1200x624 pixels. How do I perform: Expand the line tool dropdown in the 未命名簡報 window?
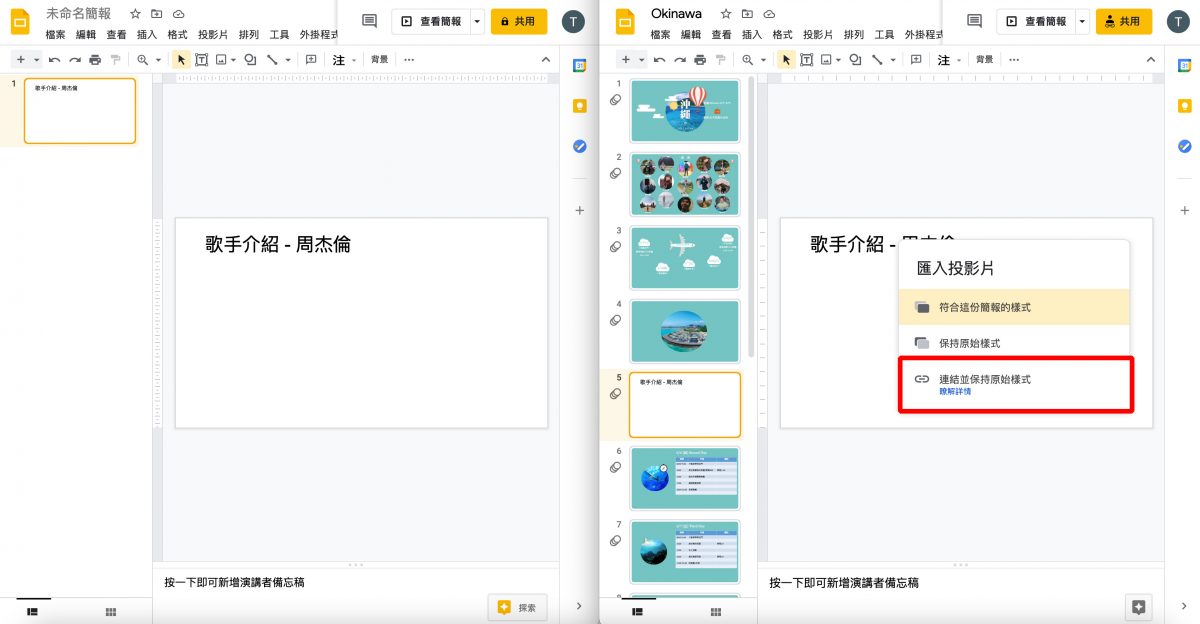pos(288,60)
